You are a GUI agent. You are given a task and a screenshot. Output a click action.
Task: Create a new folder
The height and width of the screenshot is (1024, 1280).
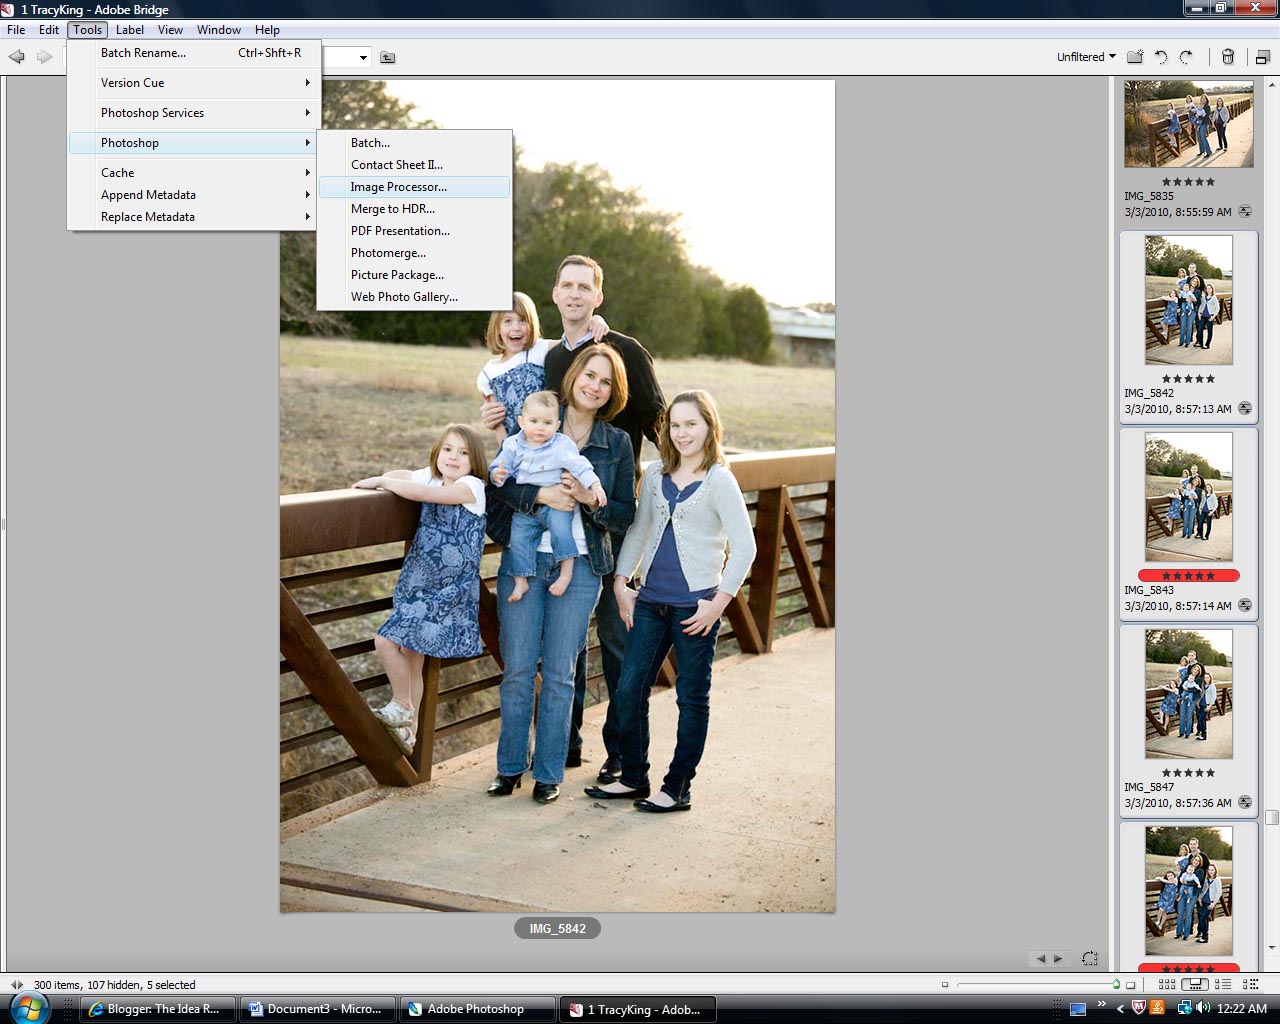pos(1135,57)
